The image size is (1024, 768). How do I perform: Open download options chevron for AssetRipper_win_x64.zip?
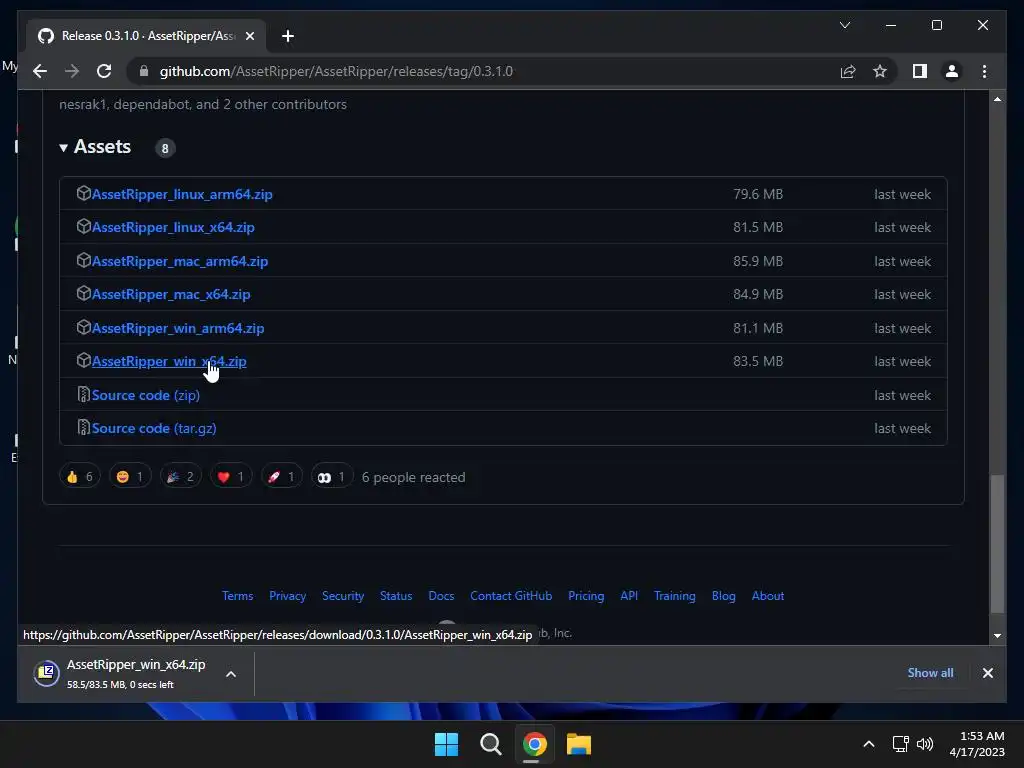[231, 674]
